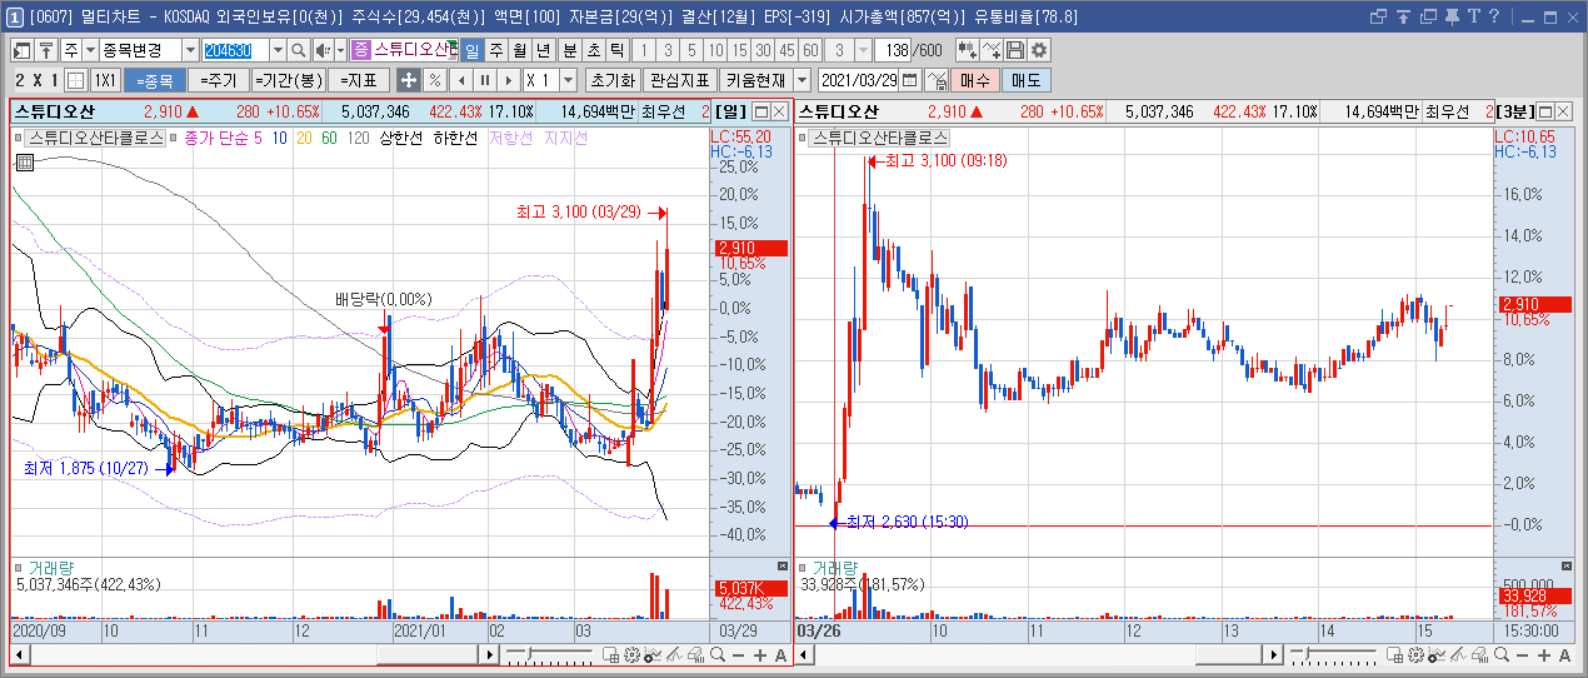
Task: Select the 틱 (tick) period button
Action: tap(617, 50)
